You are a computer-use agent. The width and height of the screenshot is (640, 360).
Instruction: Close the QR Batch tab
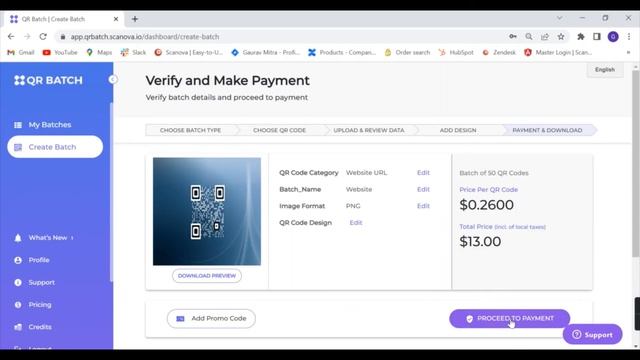coord(116,19)
